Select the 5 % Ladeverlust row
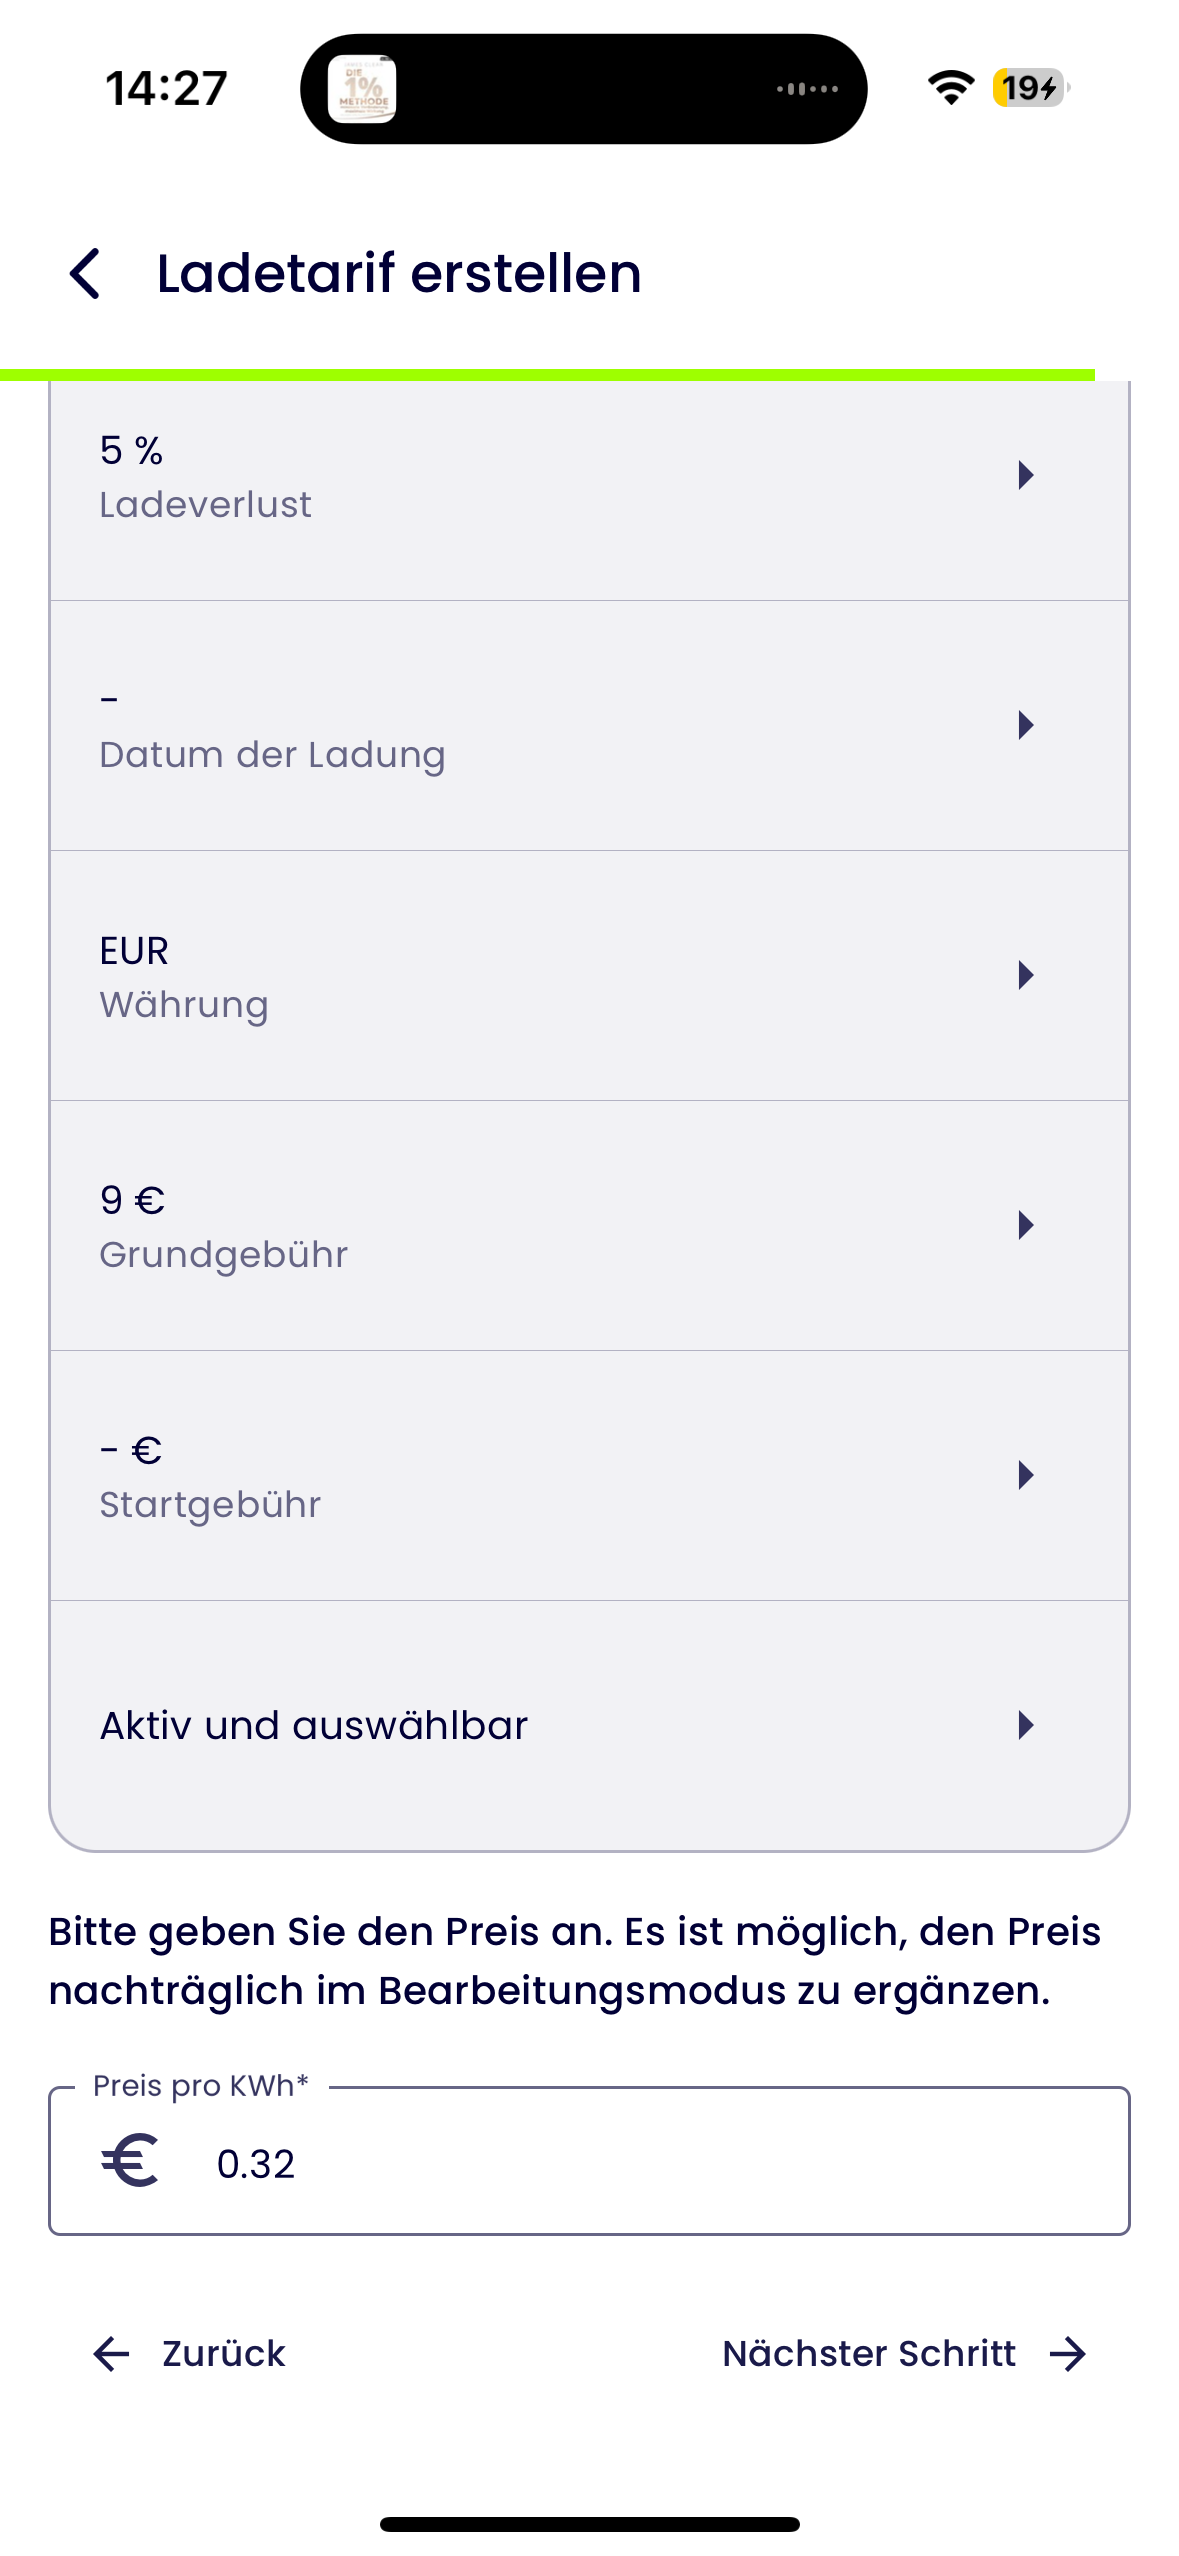 589,490
